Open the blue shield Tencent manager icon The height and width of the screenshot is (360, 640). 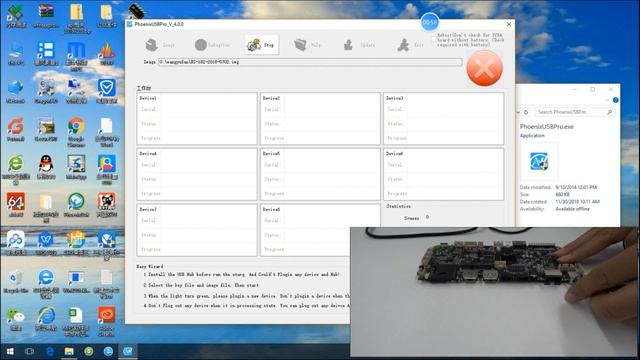pyautogui.click(x=107, y=91)
